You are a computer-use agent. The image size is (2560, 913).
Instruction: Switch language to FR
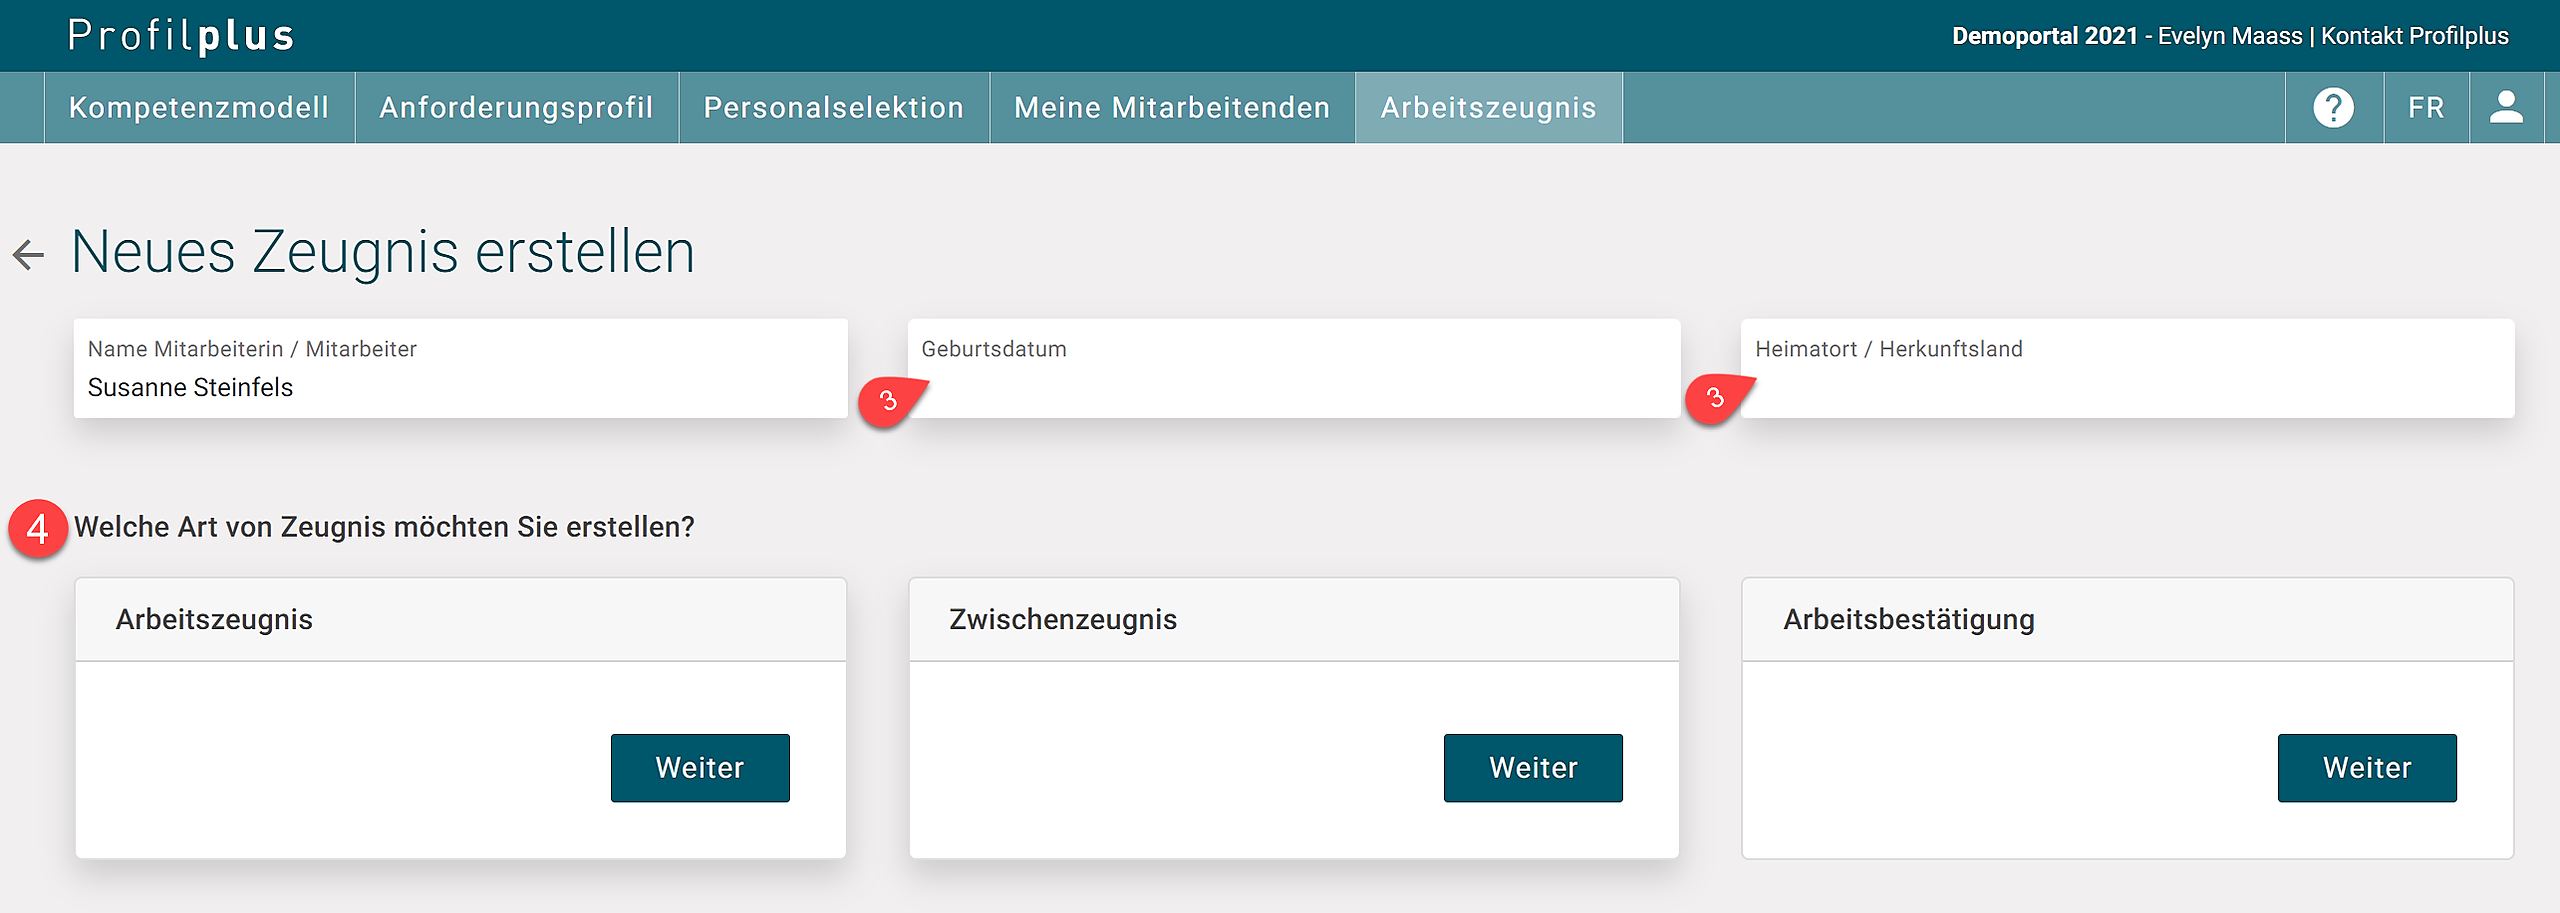click(2426, 107)
